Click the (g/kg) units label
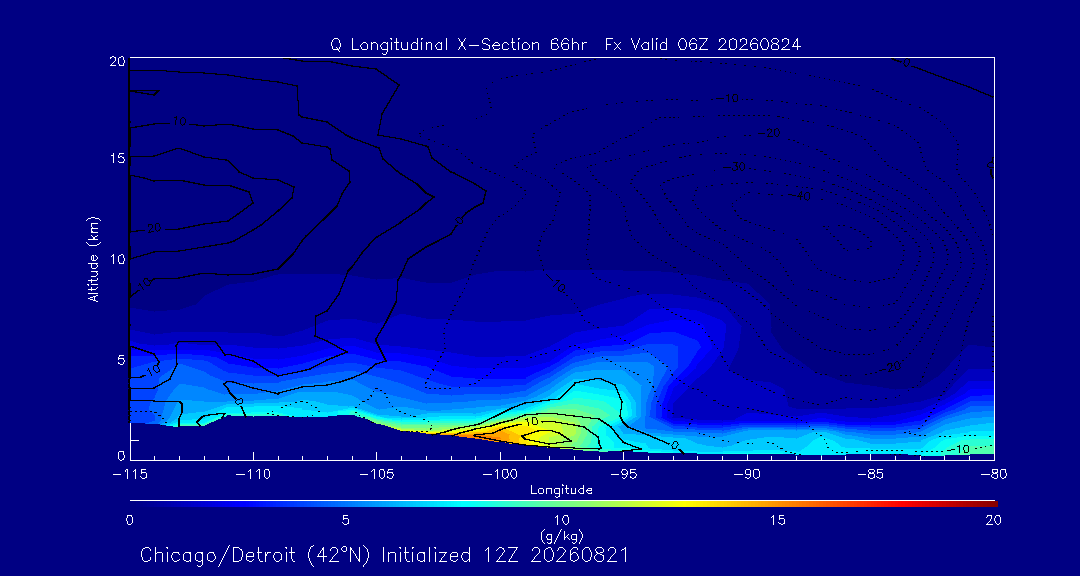1080x576 pixels. coord(561,533)
